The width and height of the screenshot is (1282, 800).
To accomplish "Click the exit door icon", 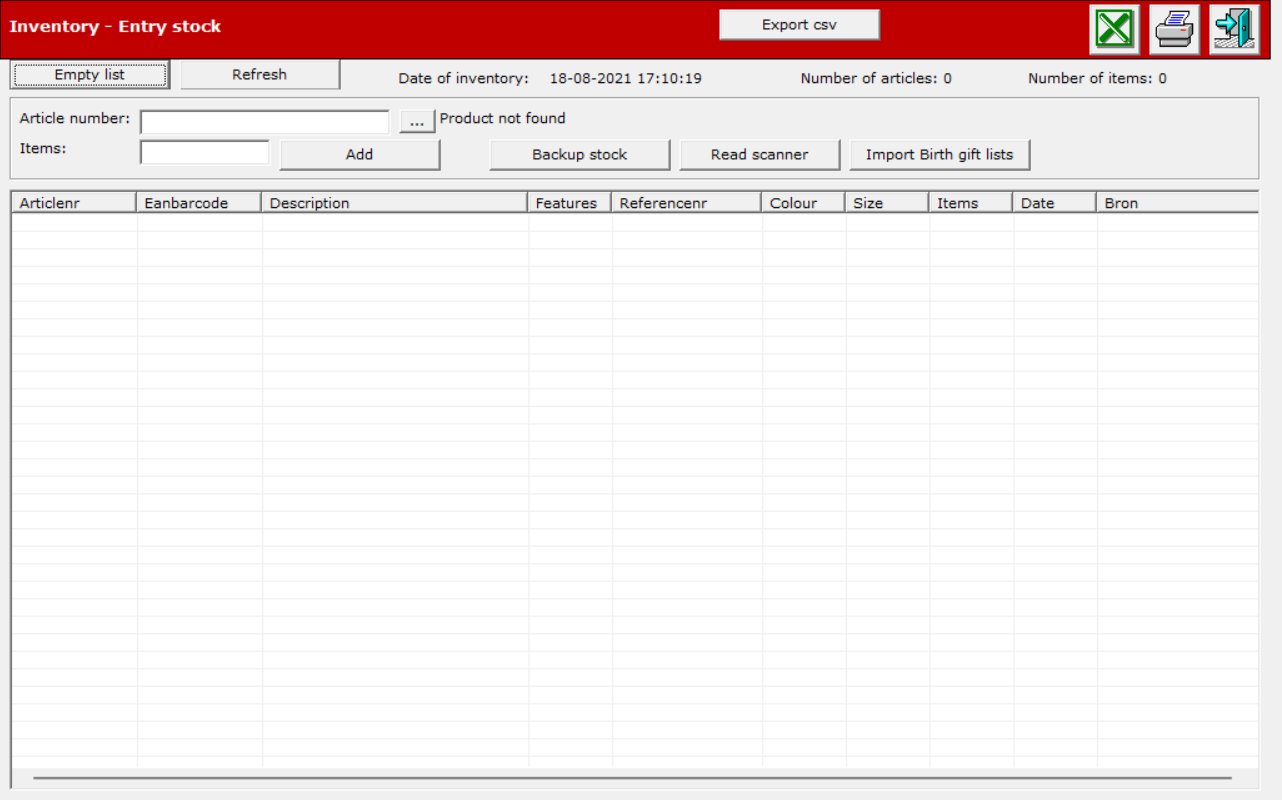I will 1234,29.
